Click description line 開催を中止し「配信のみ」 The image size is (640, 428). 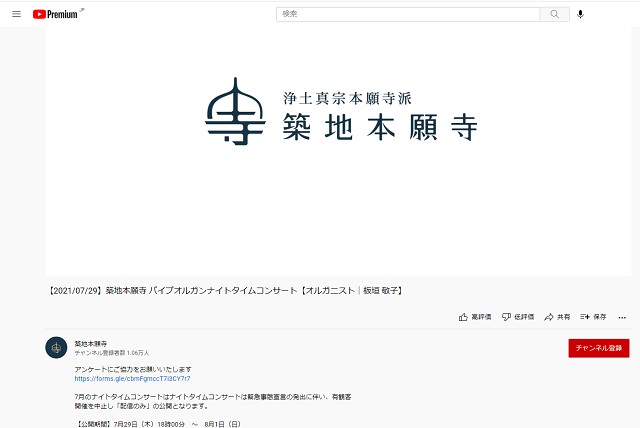[142, 406]
